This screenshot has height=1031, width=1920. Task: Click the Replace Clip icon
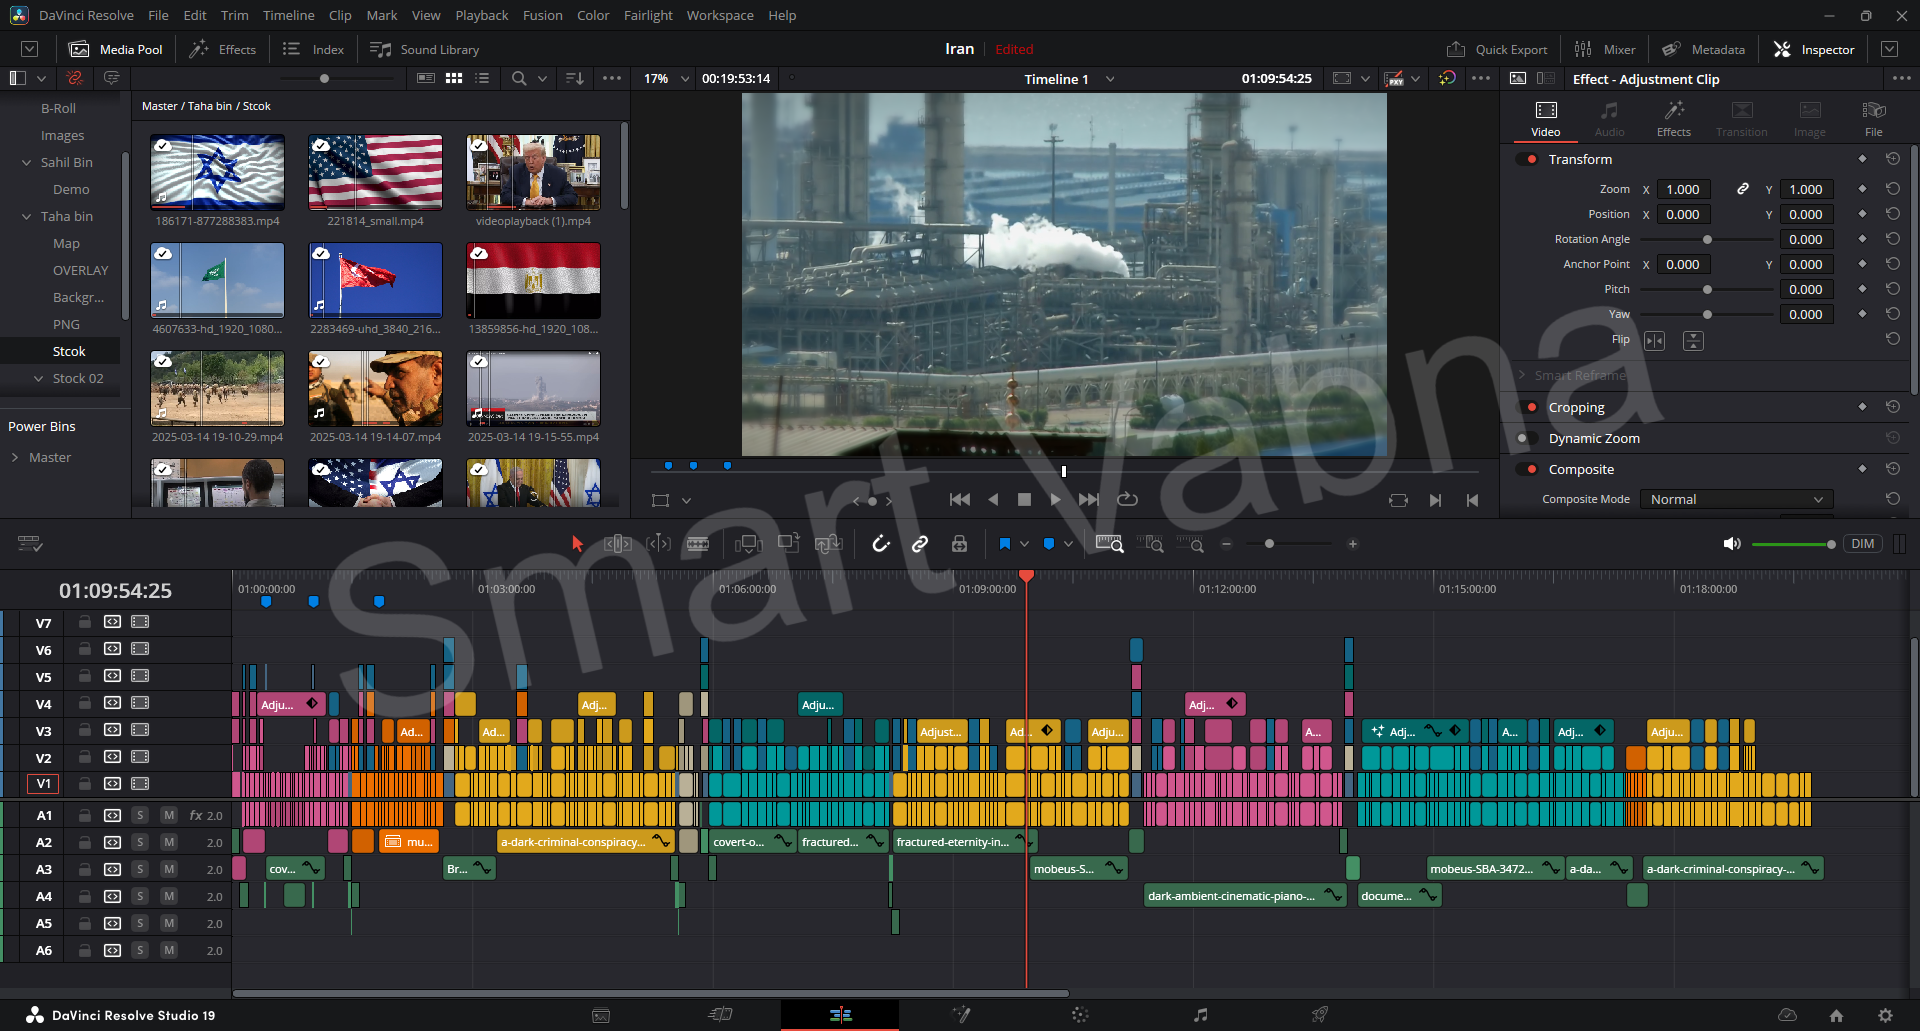coord(829,544)
